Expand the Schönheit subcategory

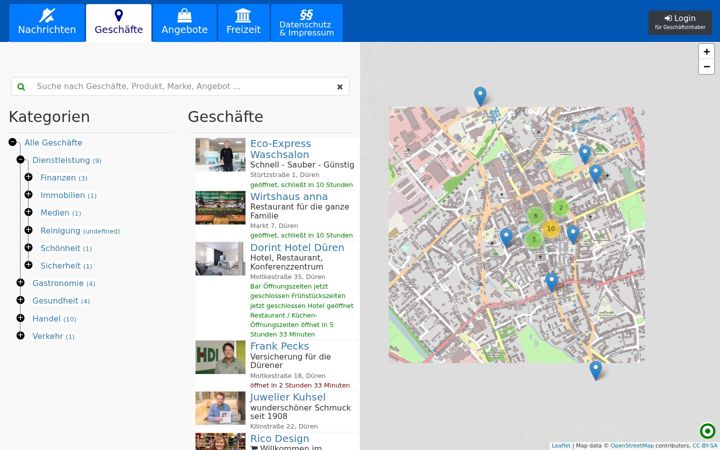pos(28,248)
